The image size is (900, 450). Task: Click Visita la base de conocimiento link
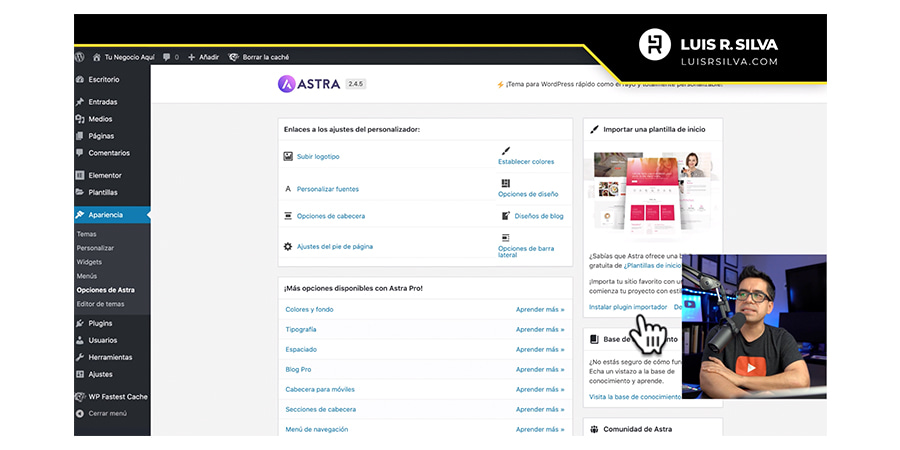click(635, 397)
